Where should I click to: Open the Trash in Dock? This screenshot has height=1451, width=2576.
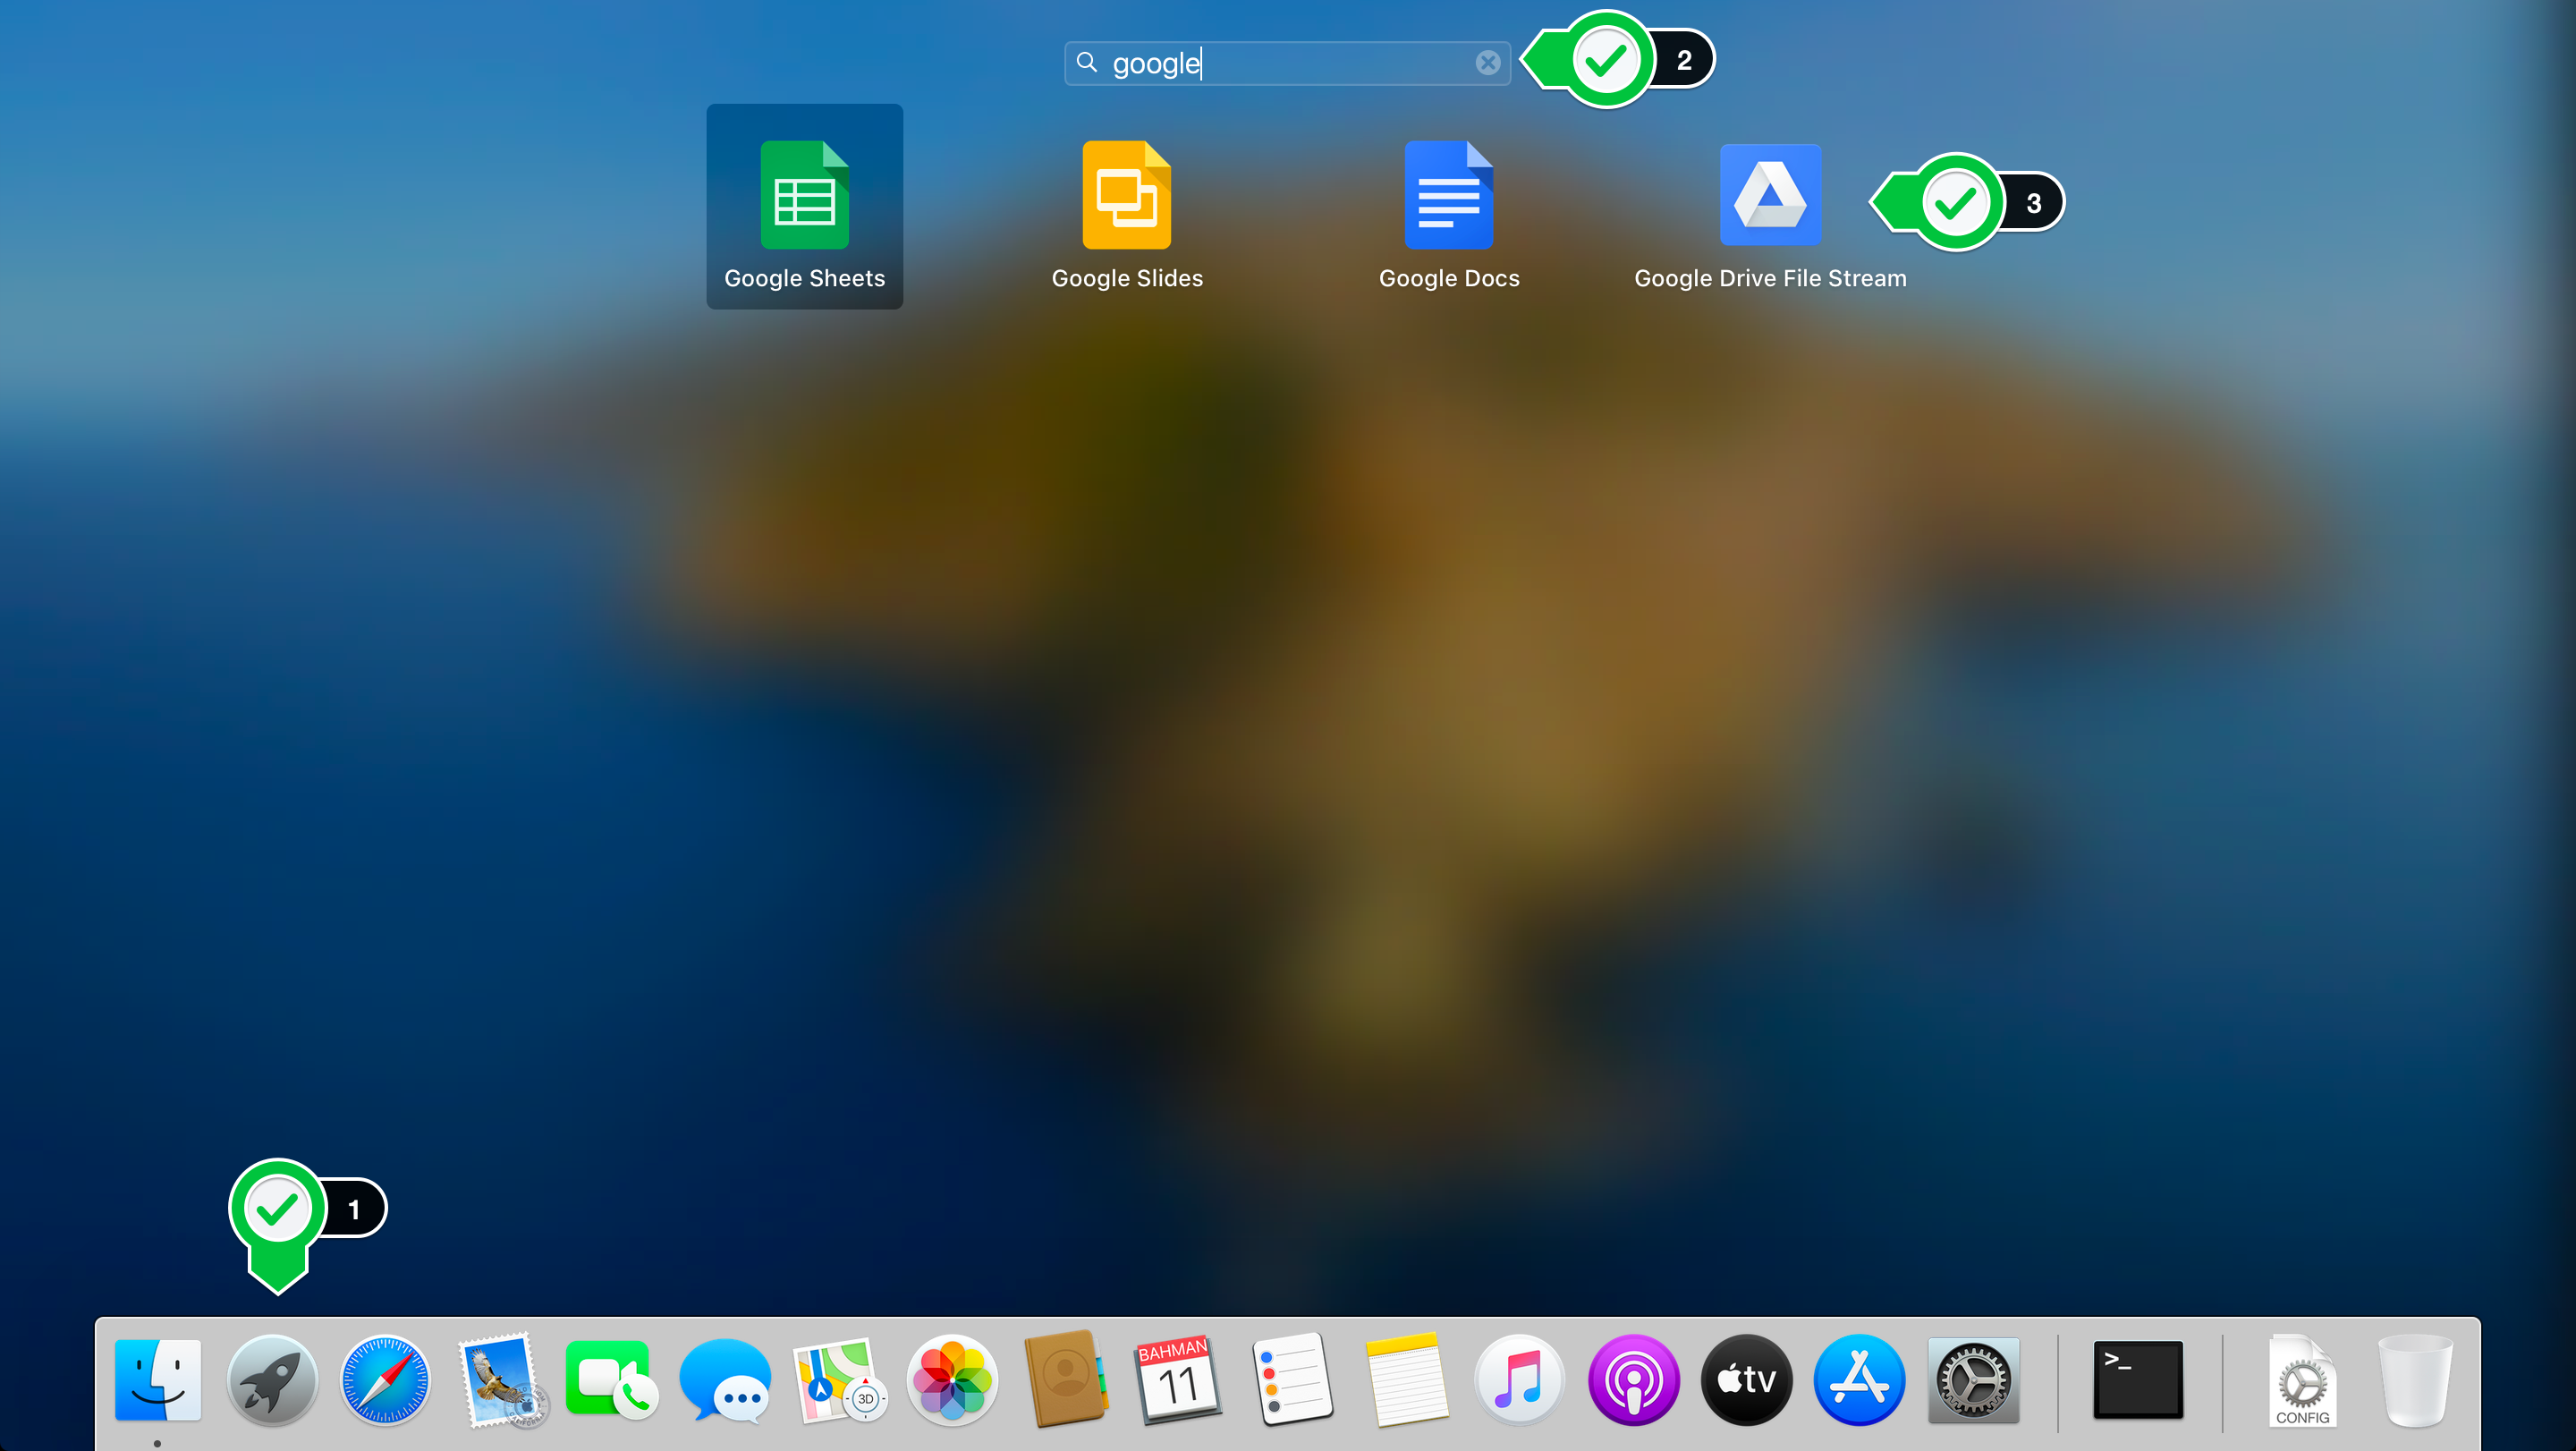pos(2414,1380)
